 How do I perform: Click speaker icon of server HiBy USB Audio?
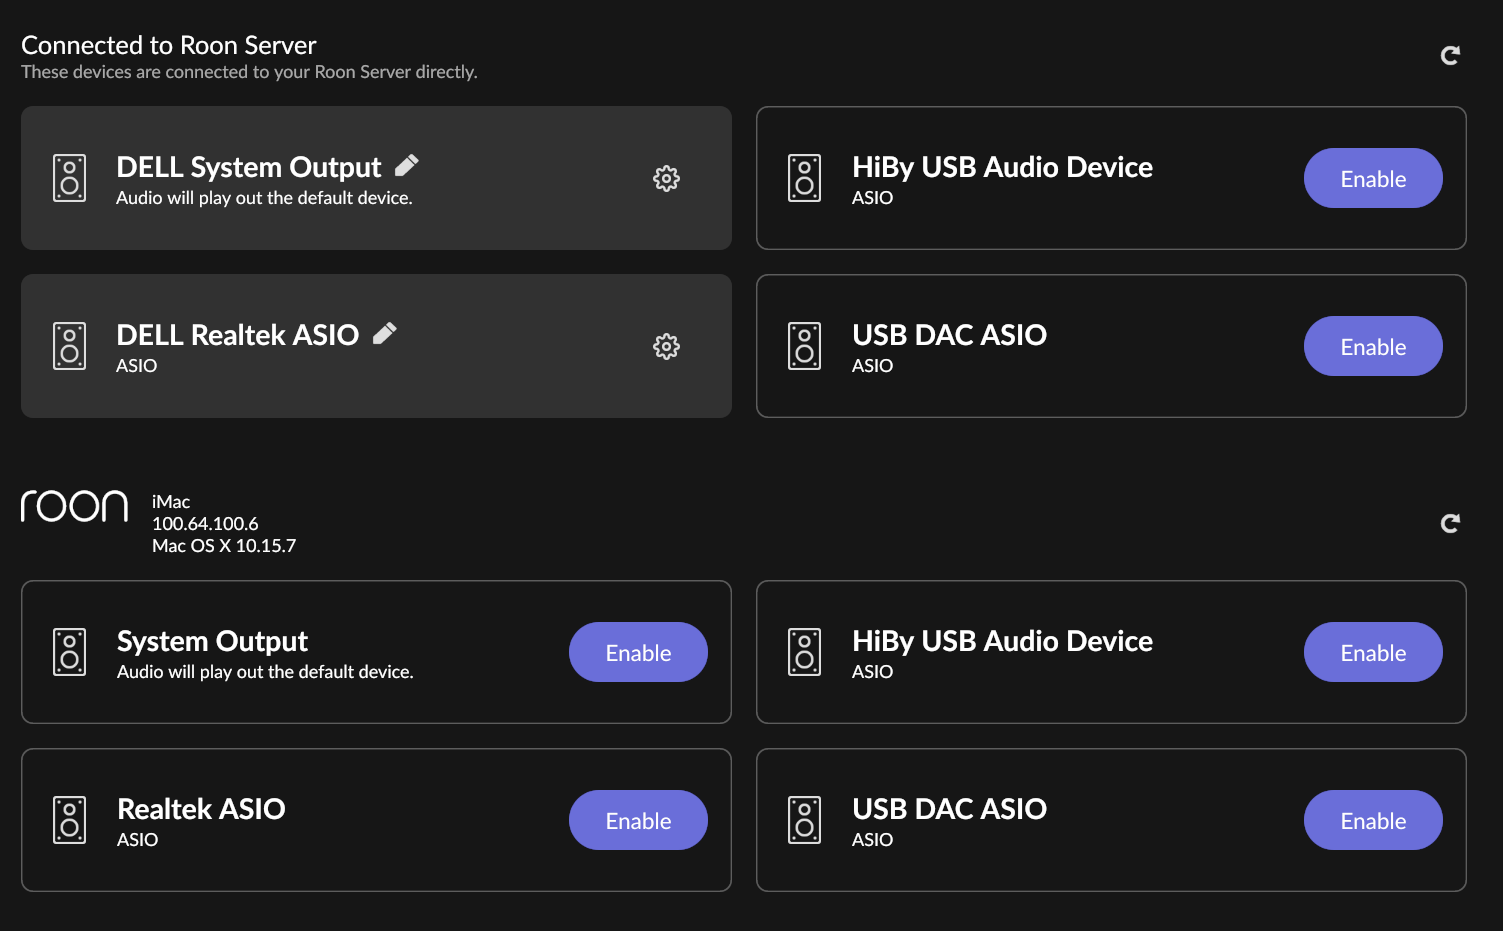804,178
